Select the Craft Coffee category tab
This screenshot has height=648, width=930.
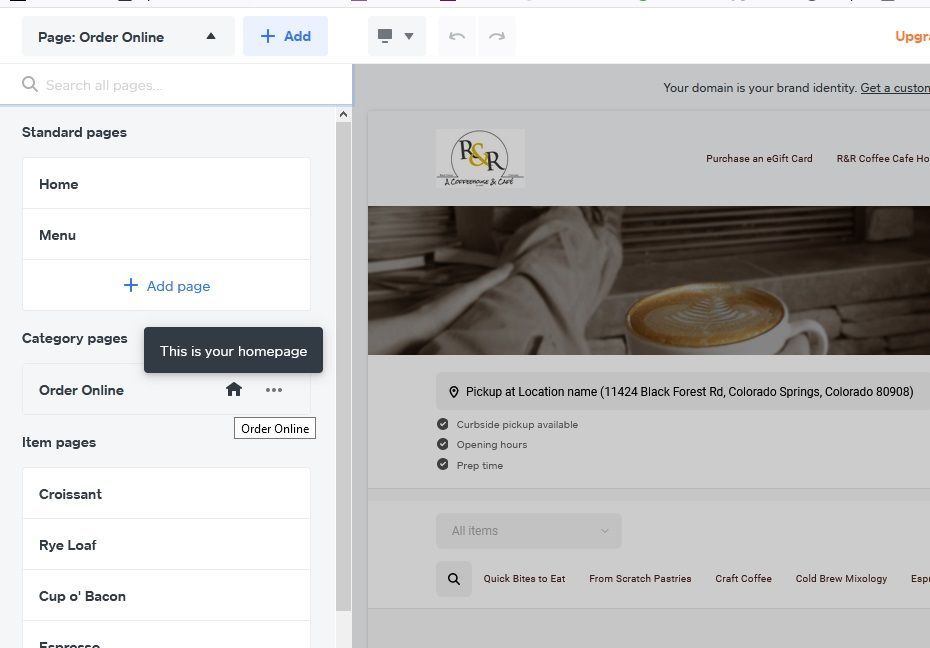tap(743, 579)
